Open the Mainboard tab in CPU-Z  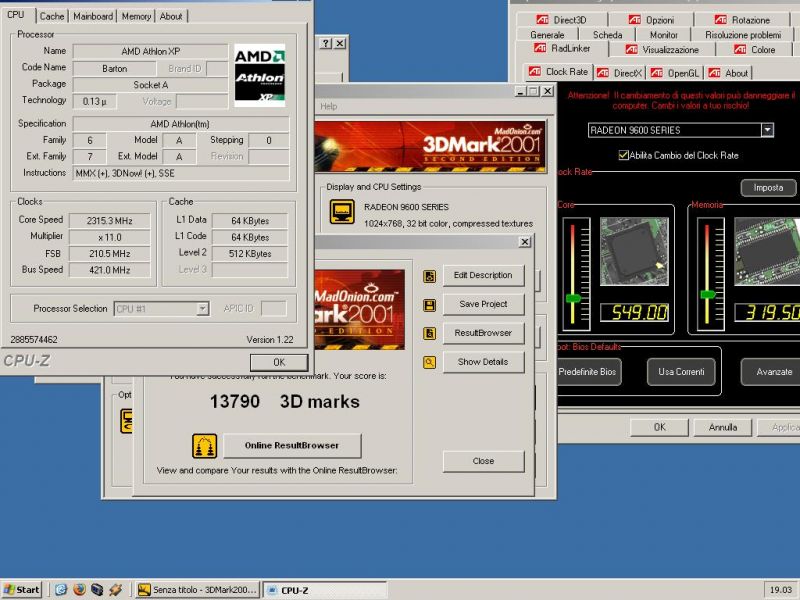point(93,16)
